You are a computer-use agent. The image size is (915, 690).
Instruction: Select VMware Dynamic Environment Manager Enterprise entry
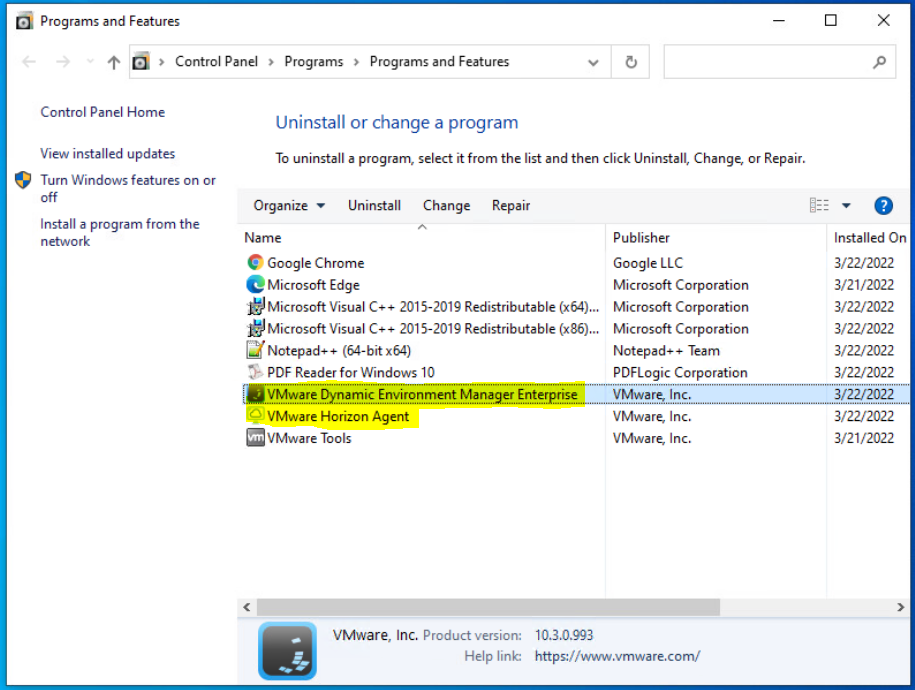coord(422,395)
